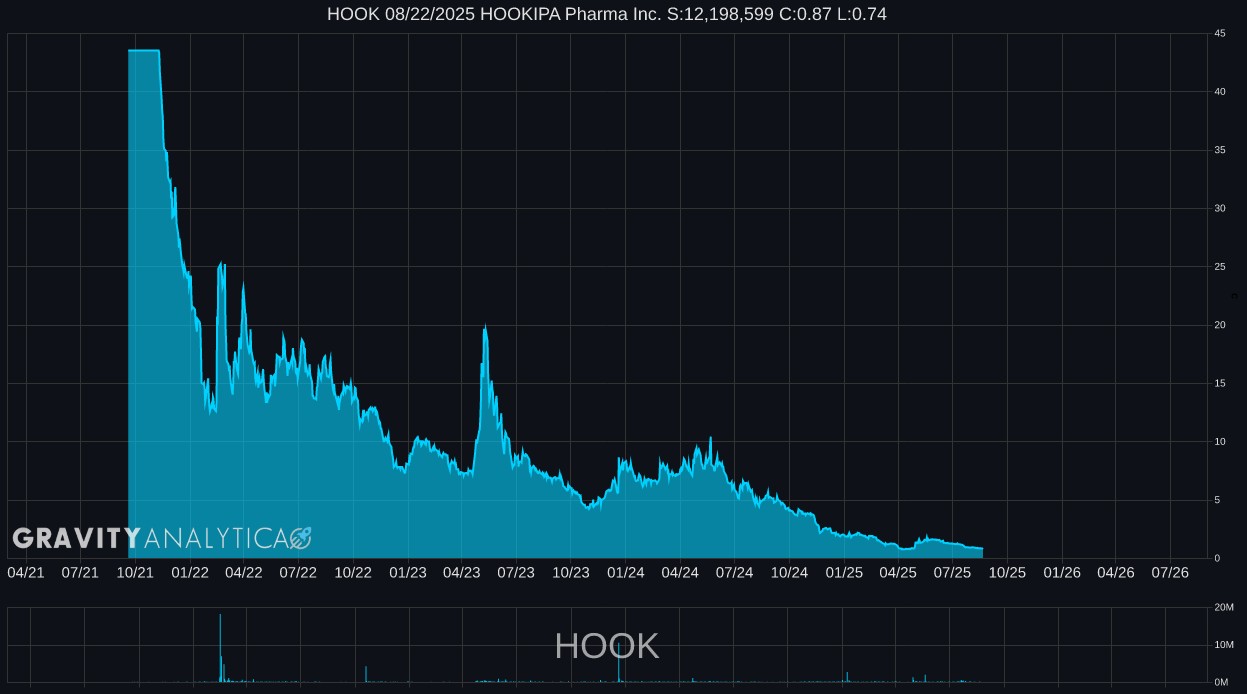This screenshot has height=694, width=1247.
Task: Select the 20 label on the price axis
Action: [1220, 325]
